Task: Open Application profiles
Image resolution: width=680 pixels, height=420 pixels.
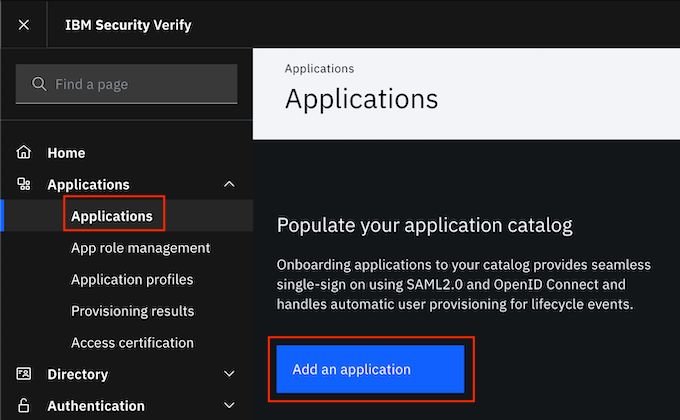Action: [x=132, y=279]
